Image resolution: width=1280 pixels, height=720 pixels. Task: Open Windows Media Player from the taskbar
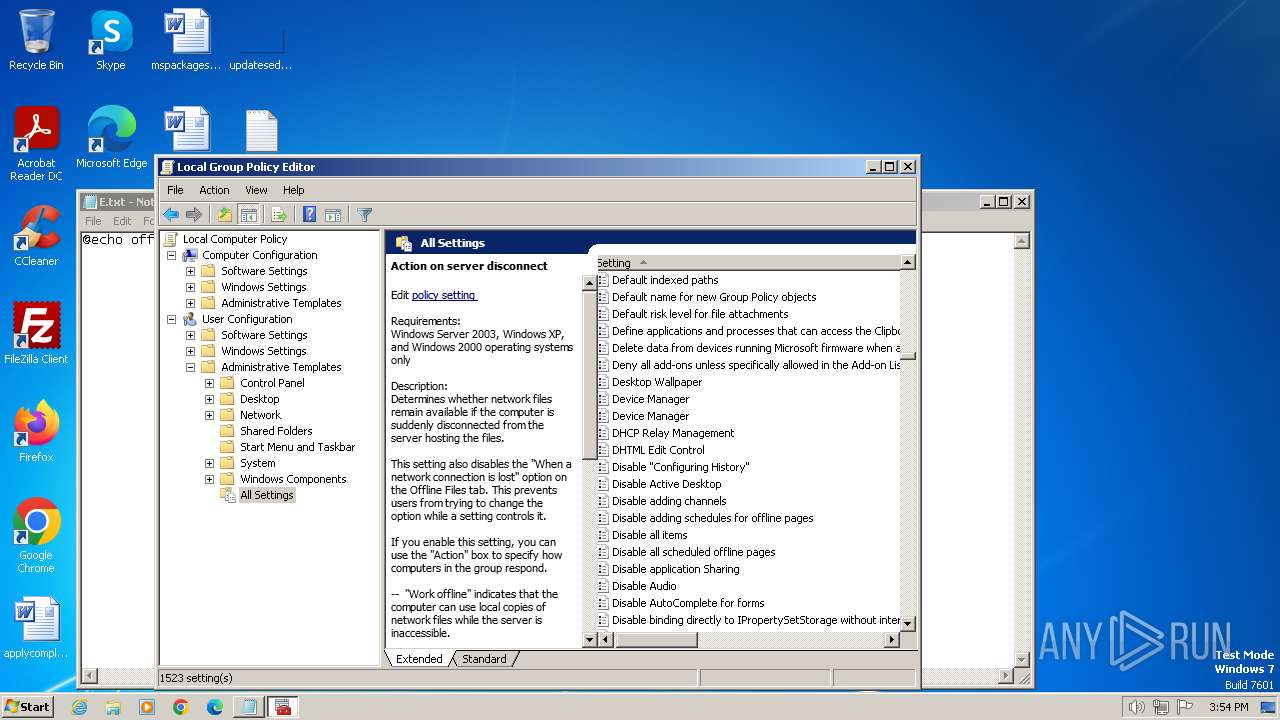coord(147,707)
